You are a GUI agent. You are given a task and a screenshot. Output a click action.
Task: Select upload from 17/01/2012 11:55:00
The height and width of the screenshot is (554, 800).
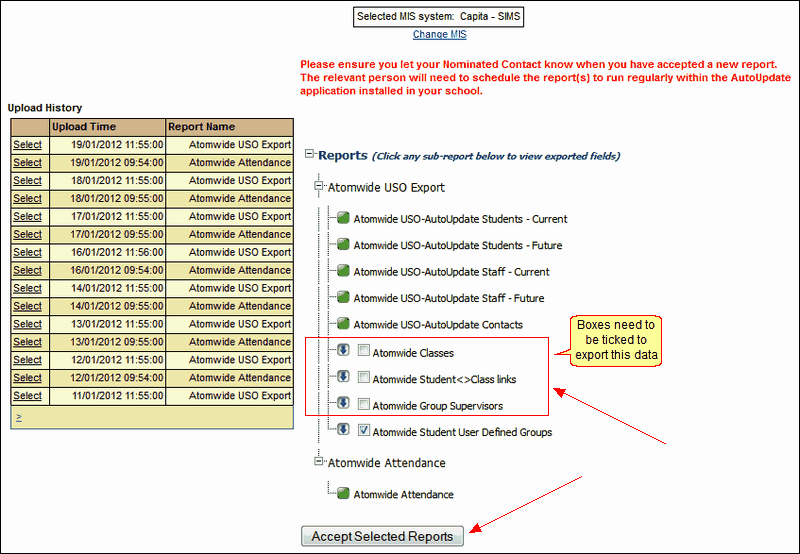coord(28,216)
